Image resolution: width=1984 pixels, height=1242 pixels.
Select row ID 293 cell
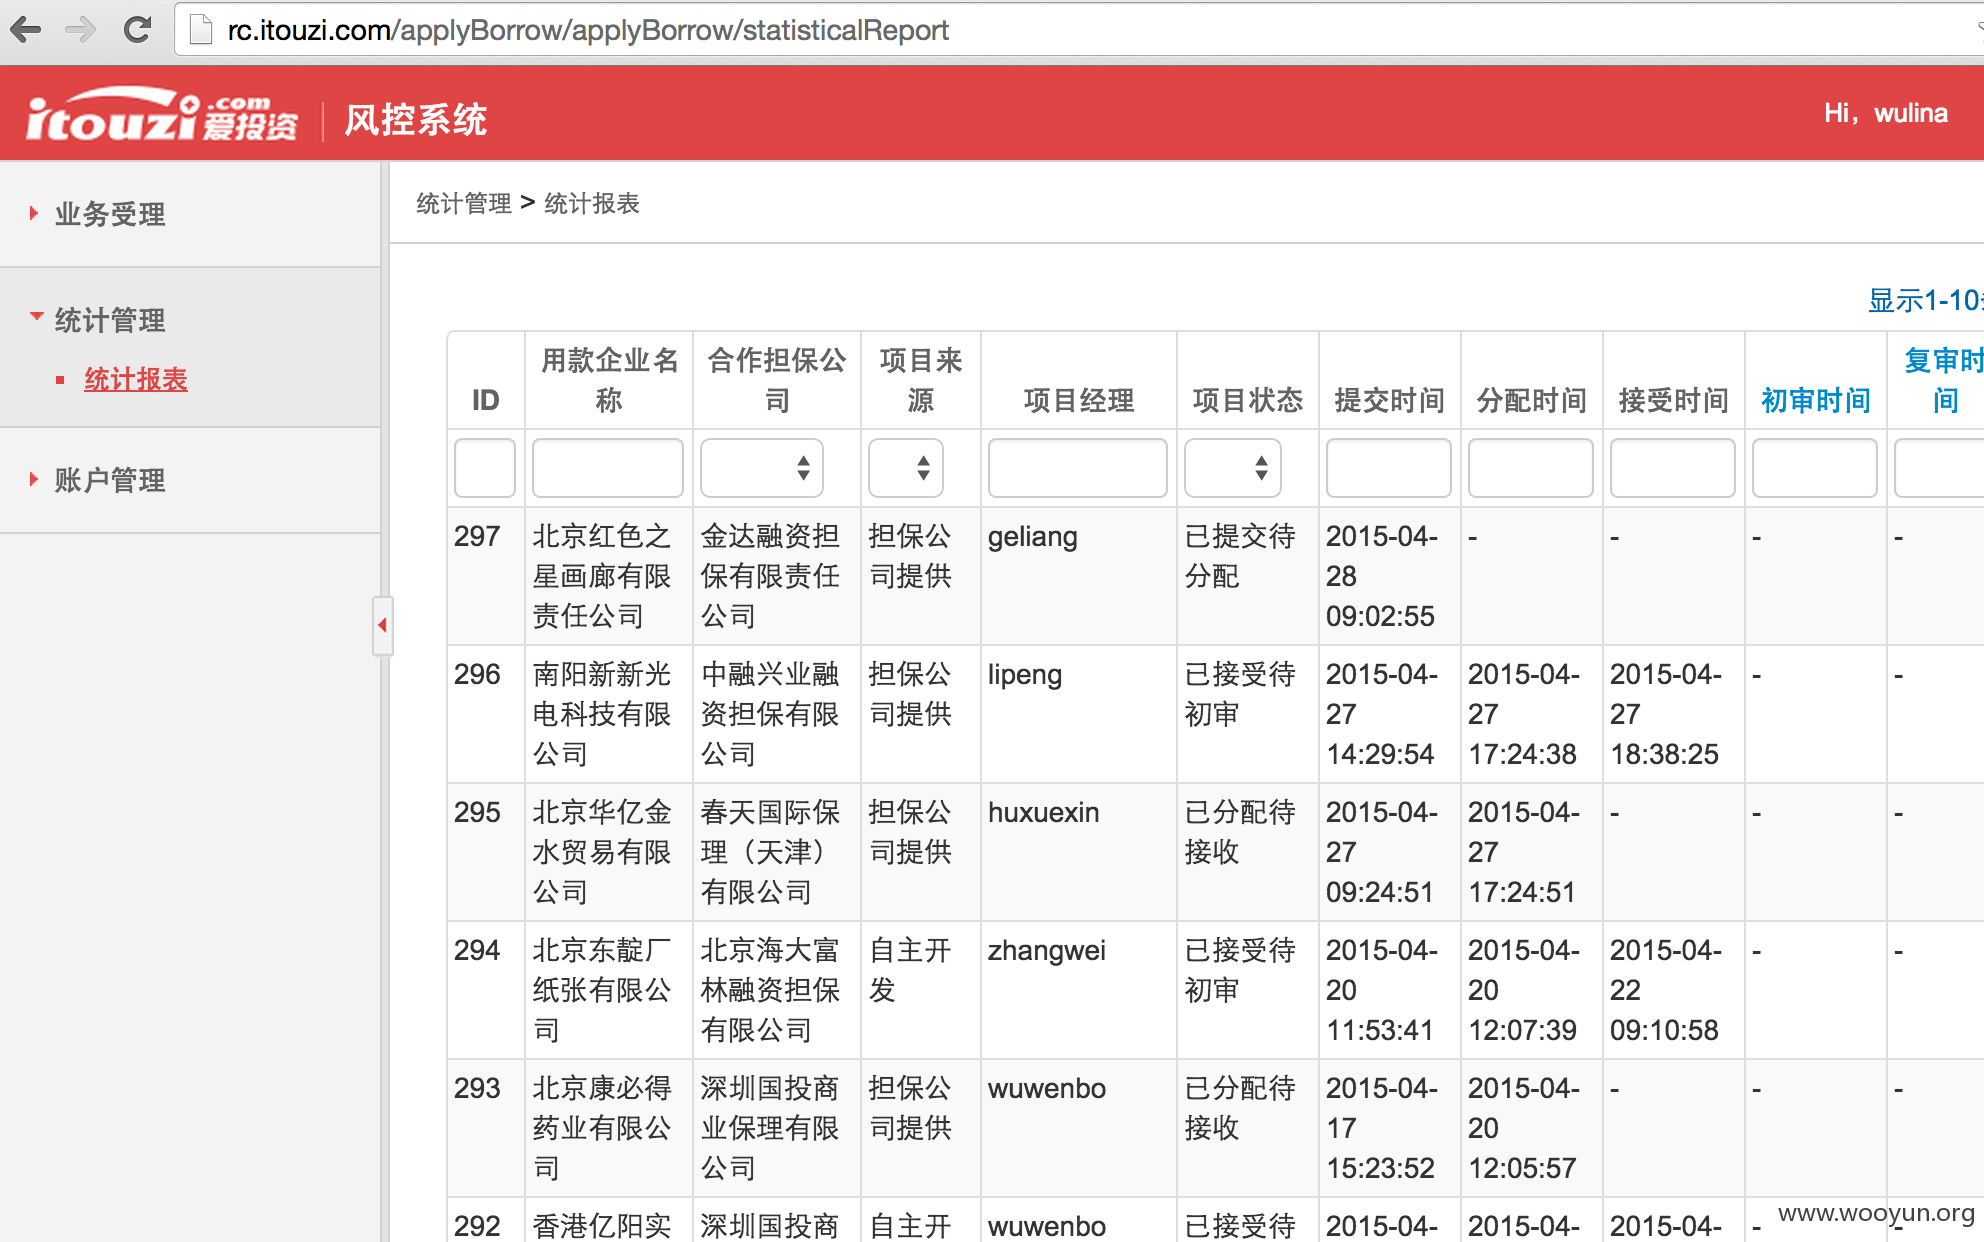[x=477, y=1089]
